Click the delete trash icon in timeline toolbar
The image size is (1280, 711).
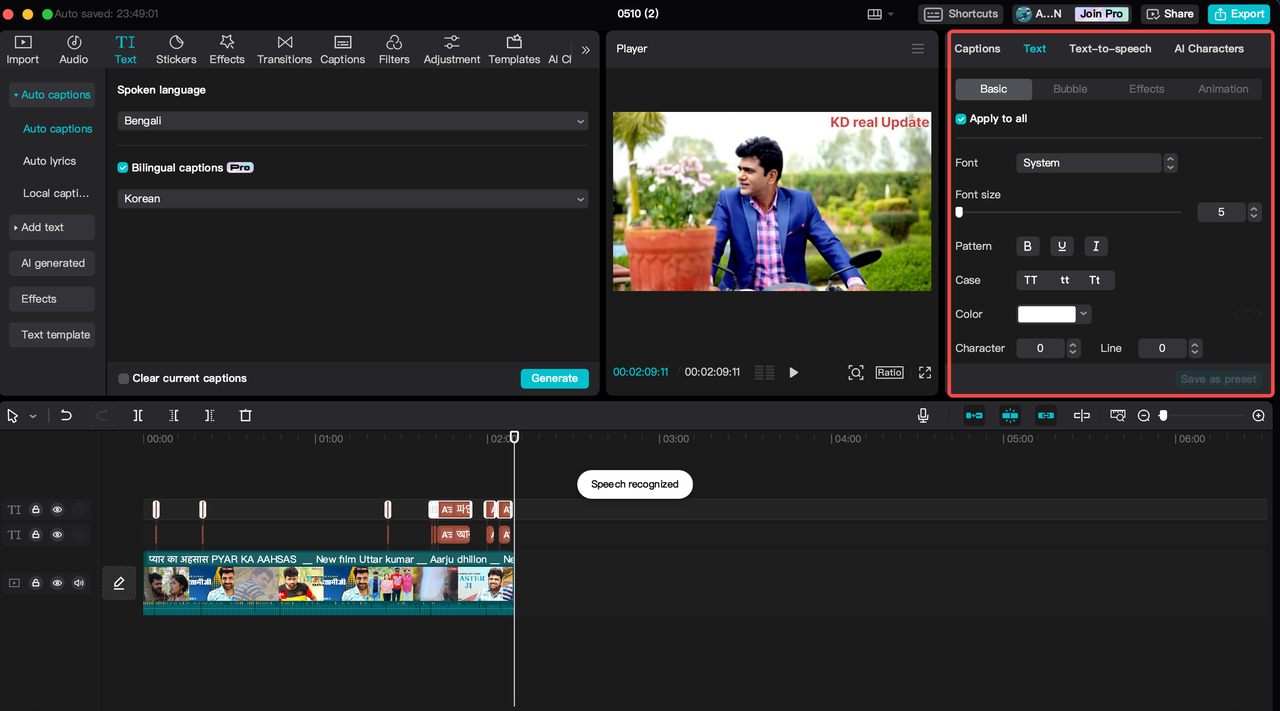tap(246, 415)
